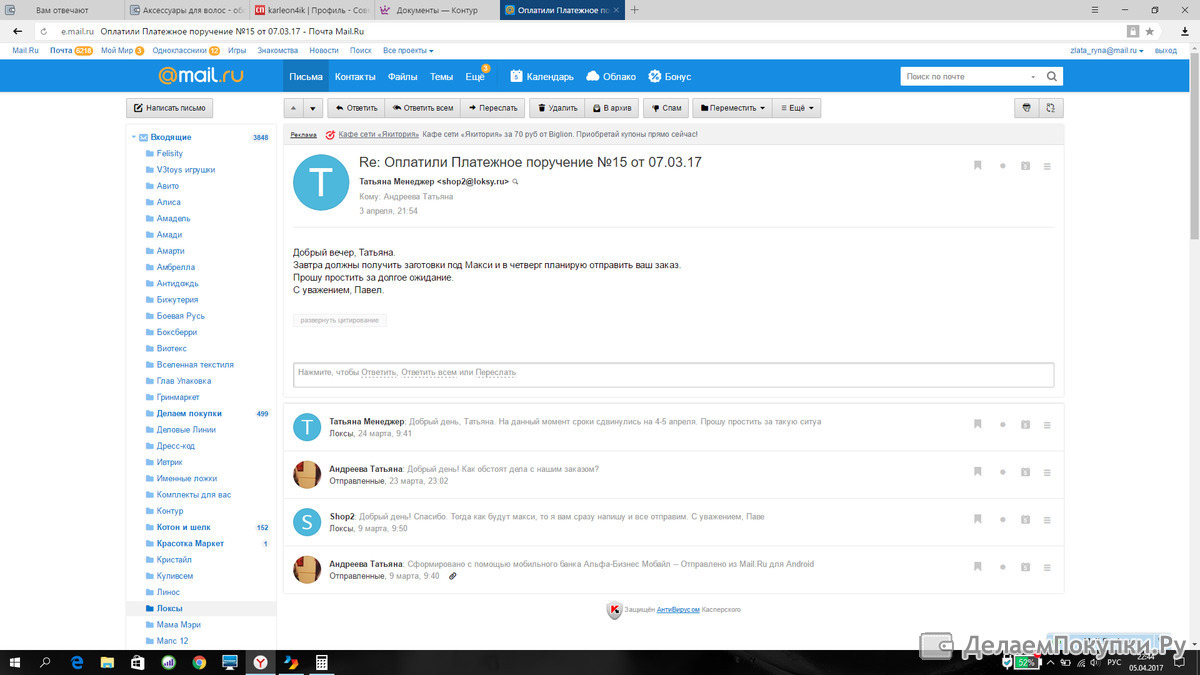
Task: Click the В архив button
Action: point(611,108)
